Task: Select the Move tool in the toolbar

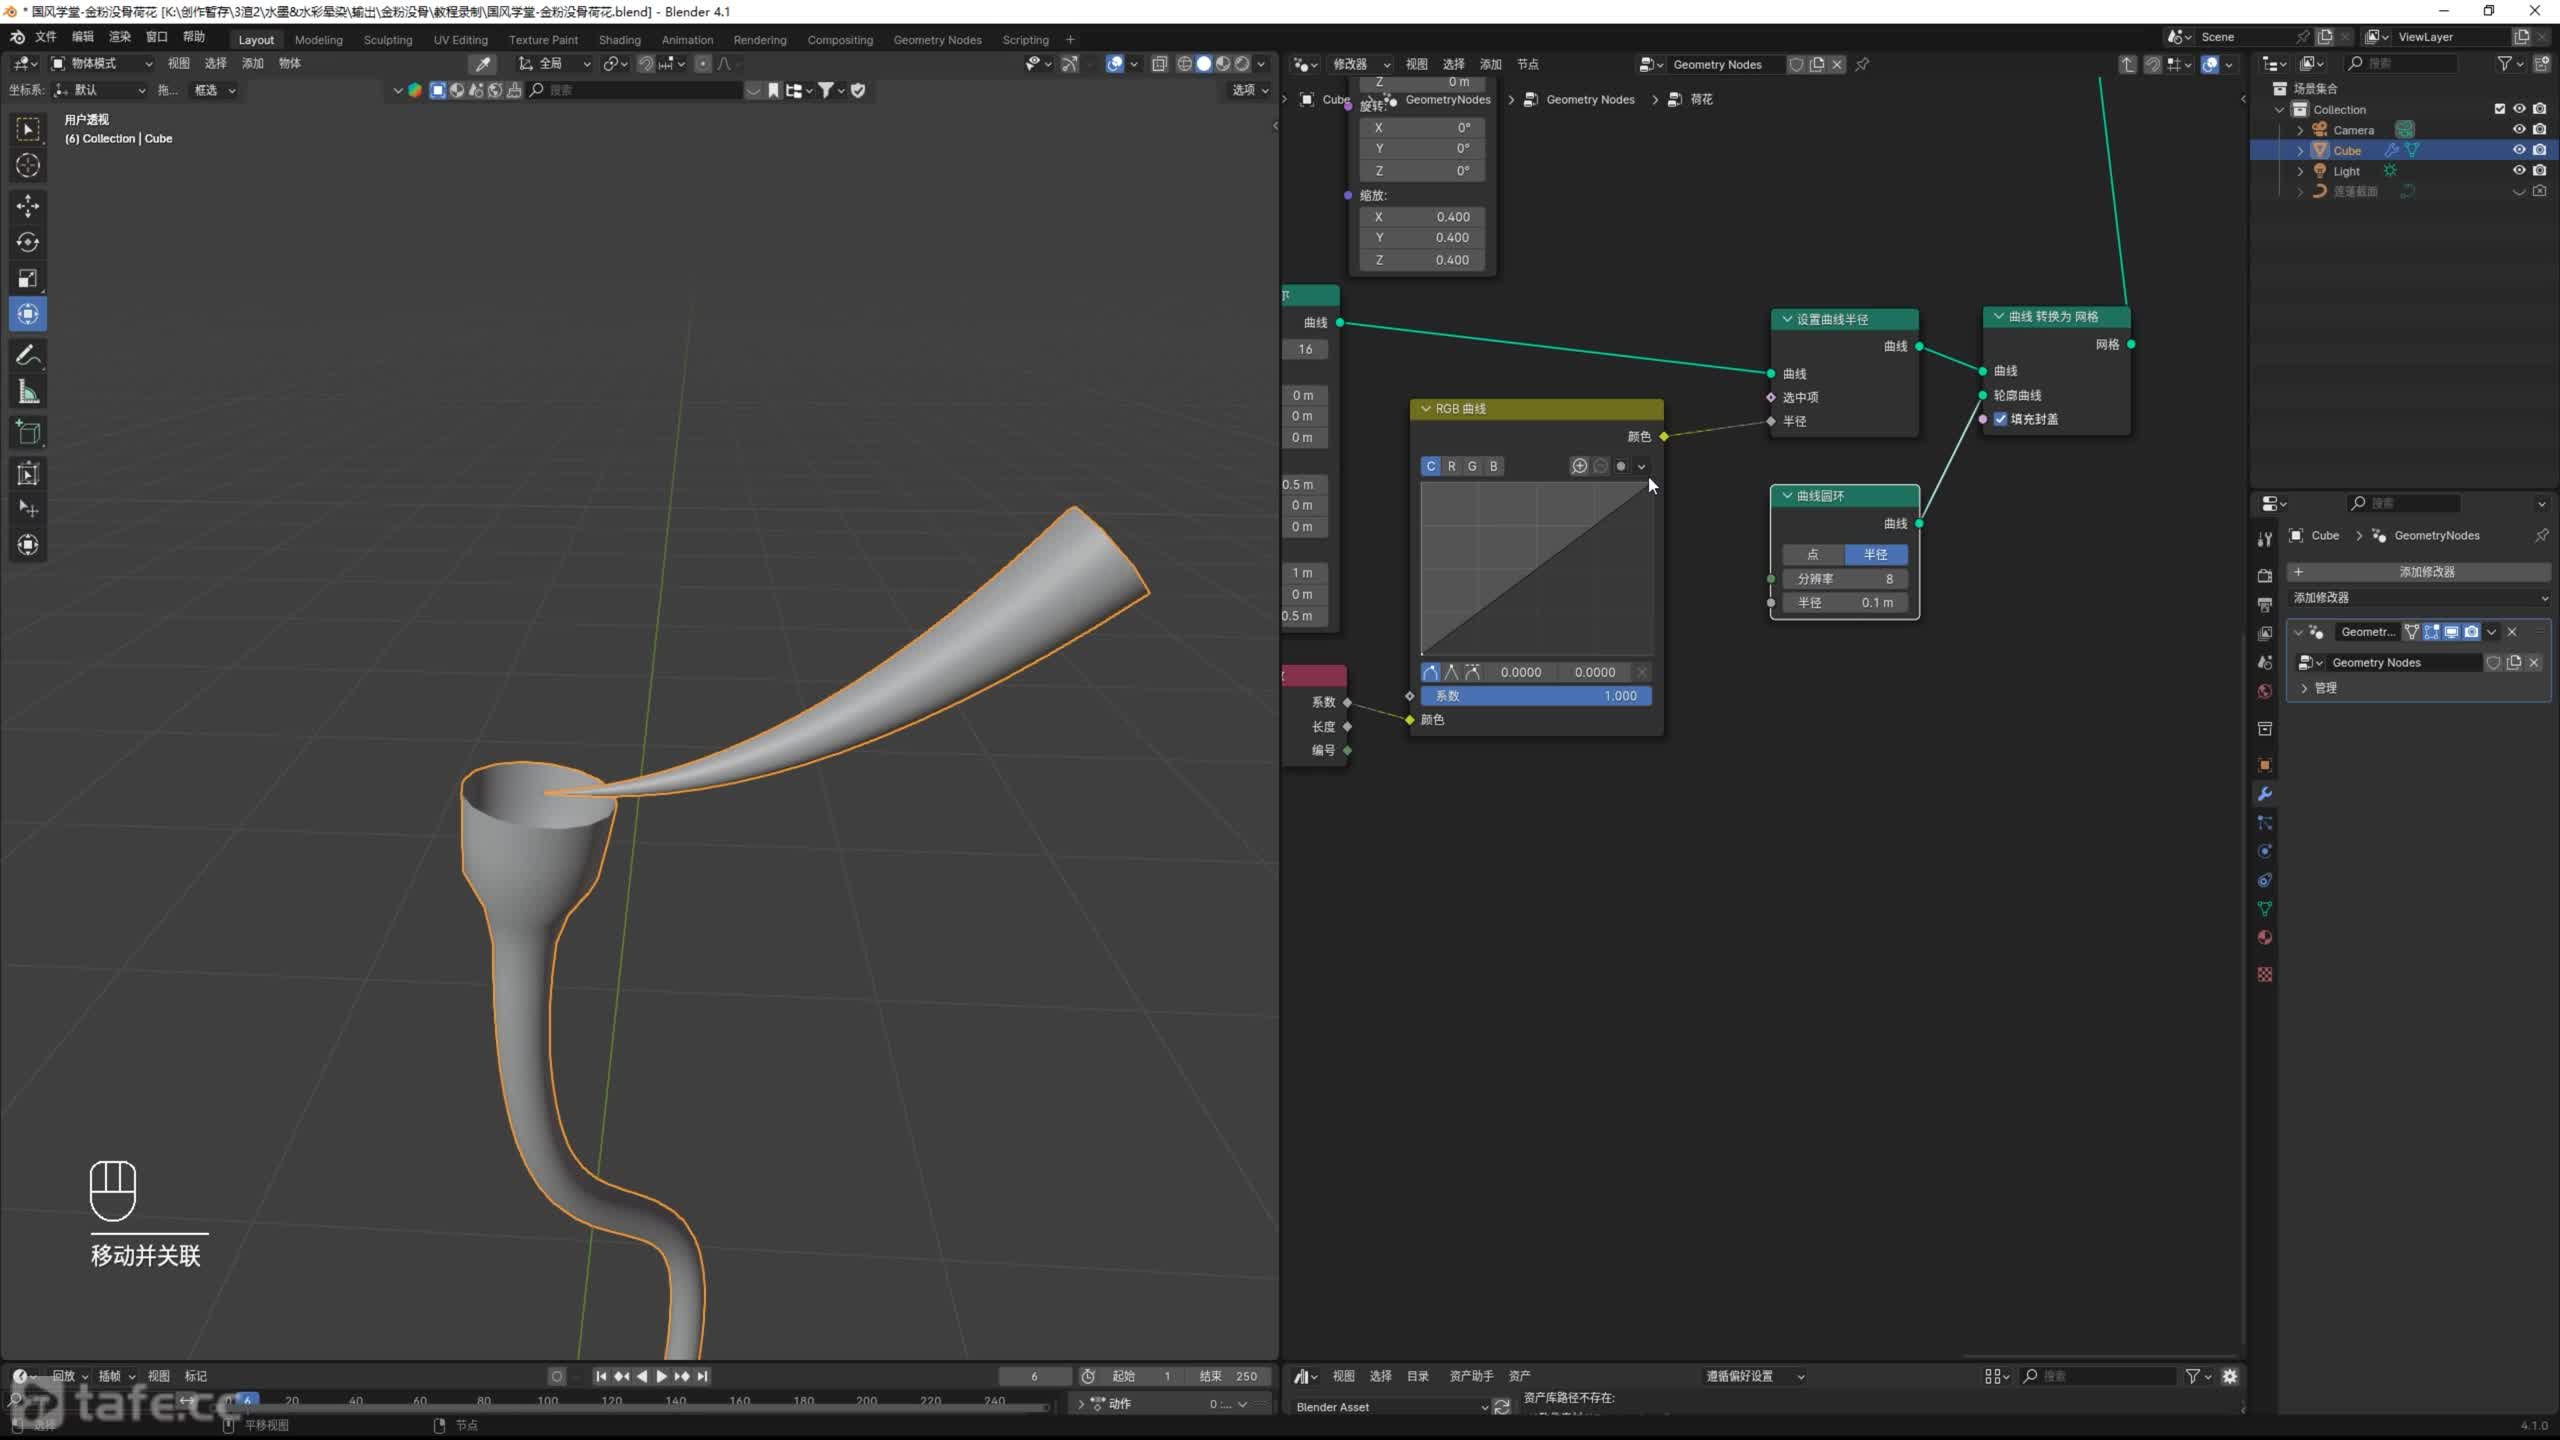Action: click(x=28, y=206)
